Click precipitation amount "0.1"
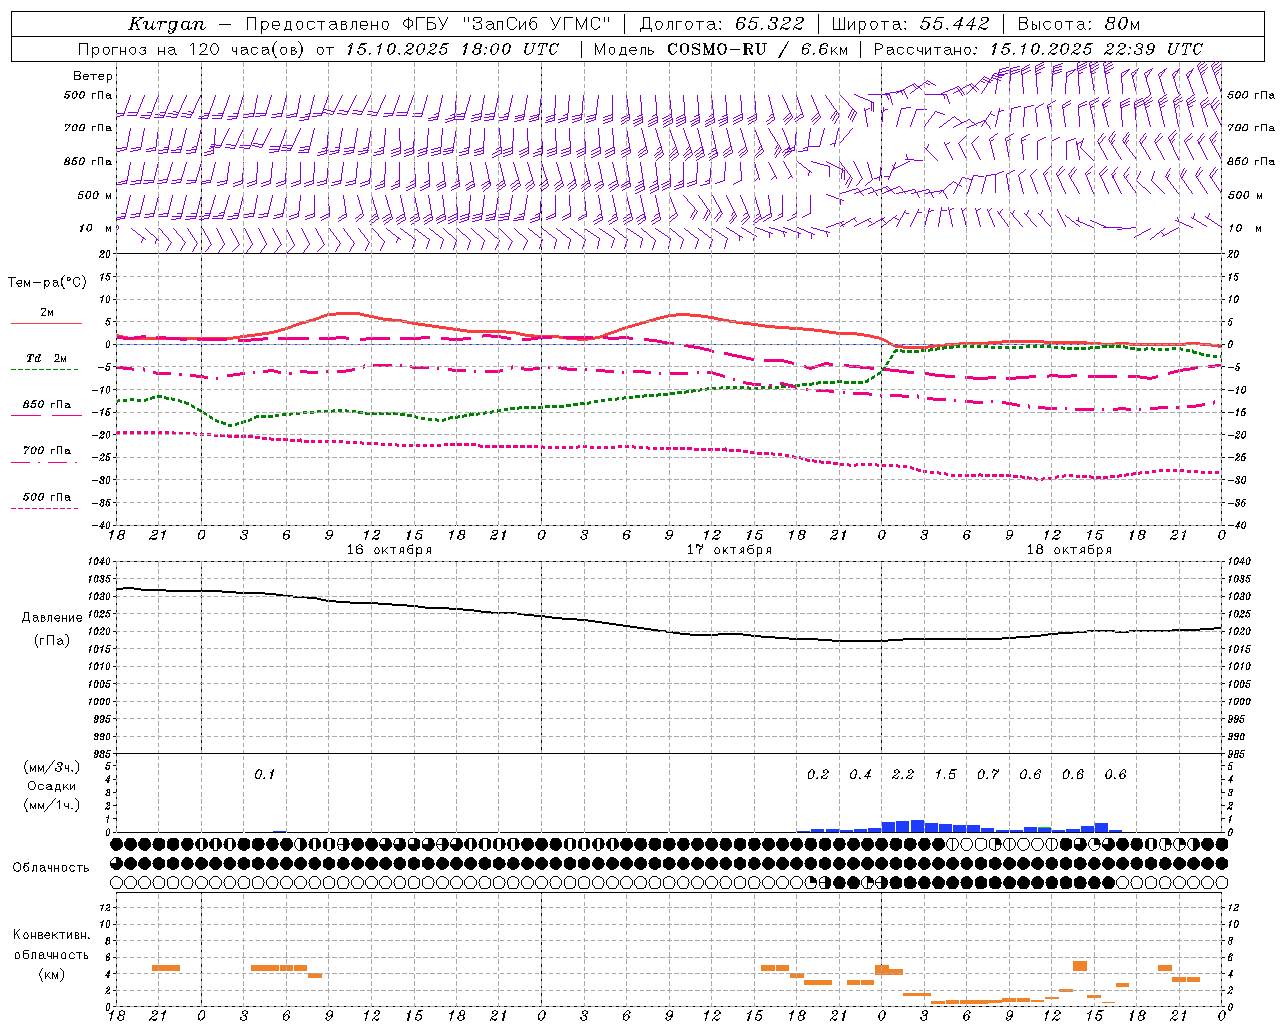1280x1024 pixels. coord(264,774)
